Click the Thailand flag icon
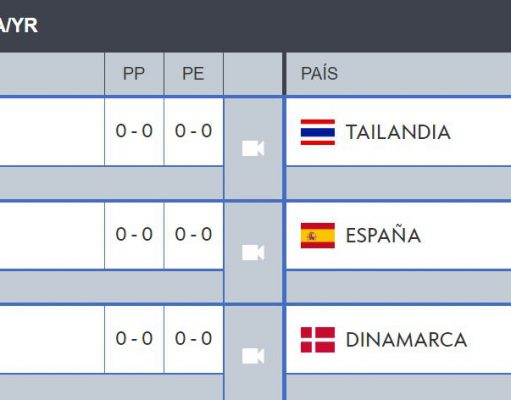 (318, 132)
